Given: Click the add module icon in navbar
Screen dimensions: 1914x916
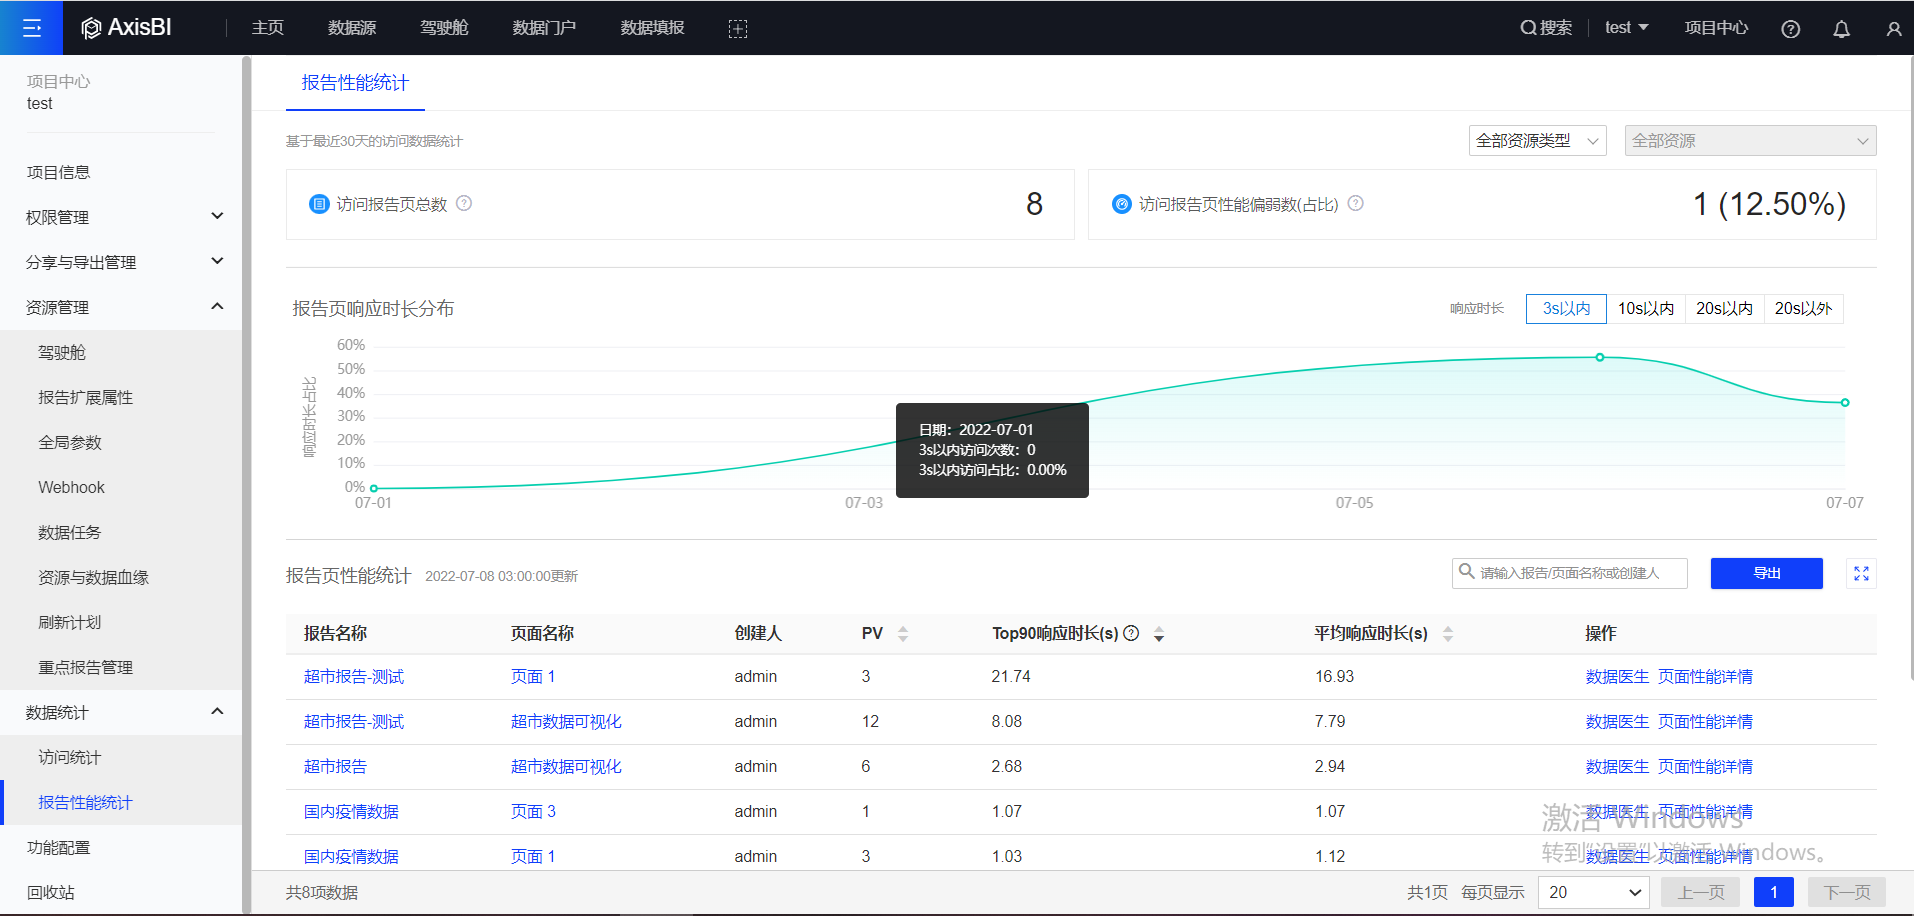Looking at the screenshot, I should click(x=737, y=29).
